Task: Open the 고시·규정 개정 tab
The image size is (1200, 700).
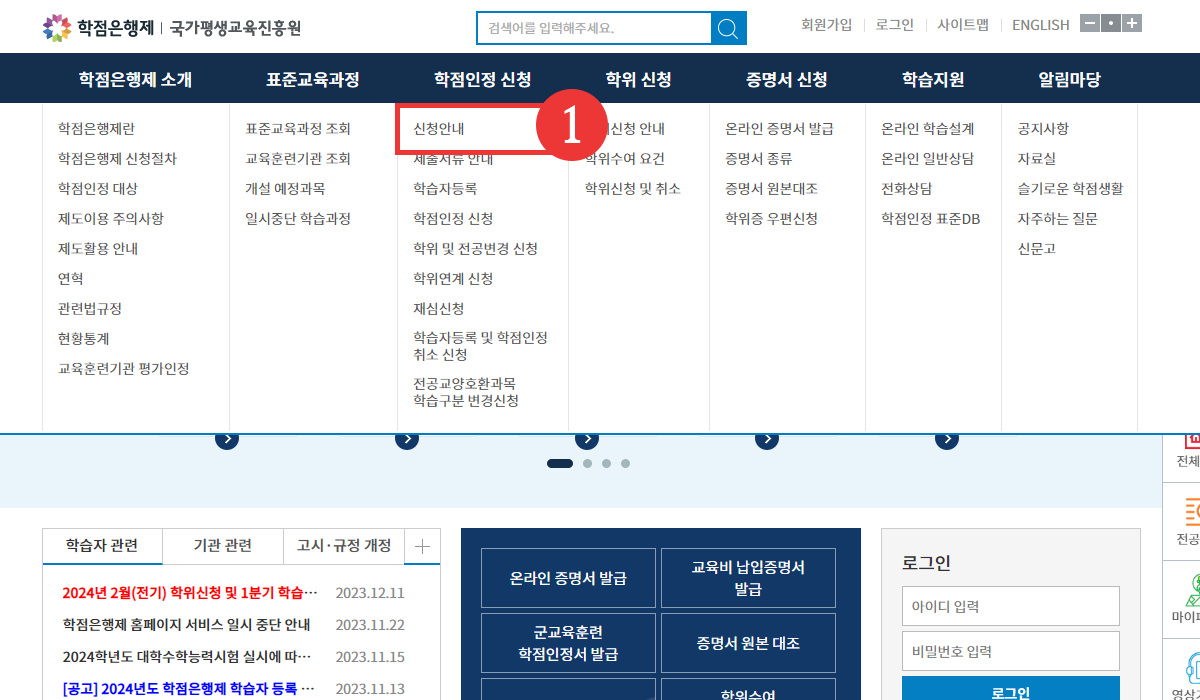Action: click(344, 546)
